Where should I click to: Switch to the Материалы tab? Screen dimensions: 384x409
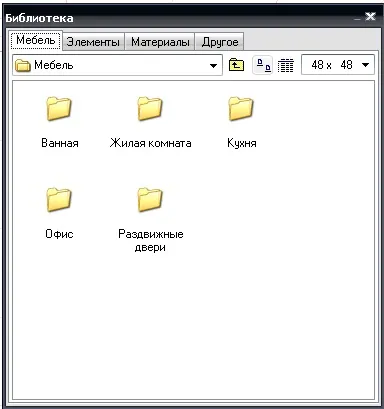[x=160, y=42]
